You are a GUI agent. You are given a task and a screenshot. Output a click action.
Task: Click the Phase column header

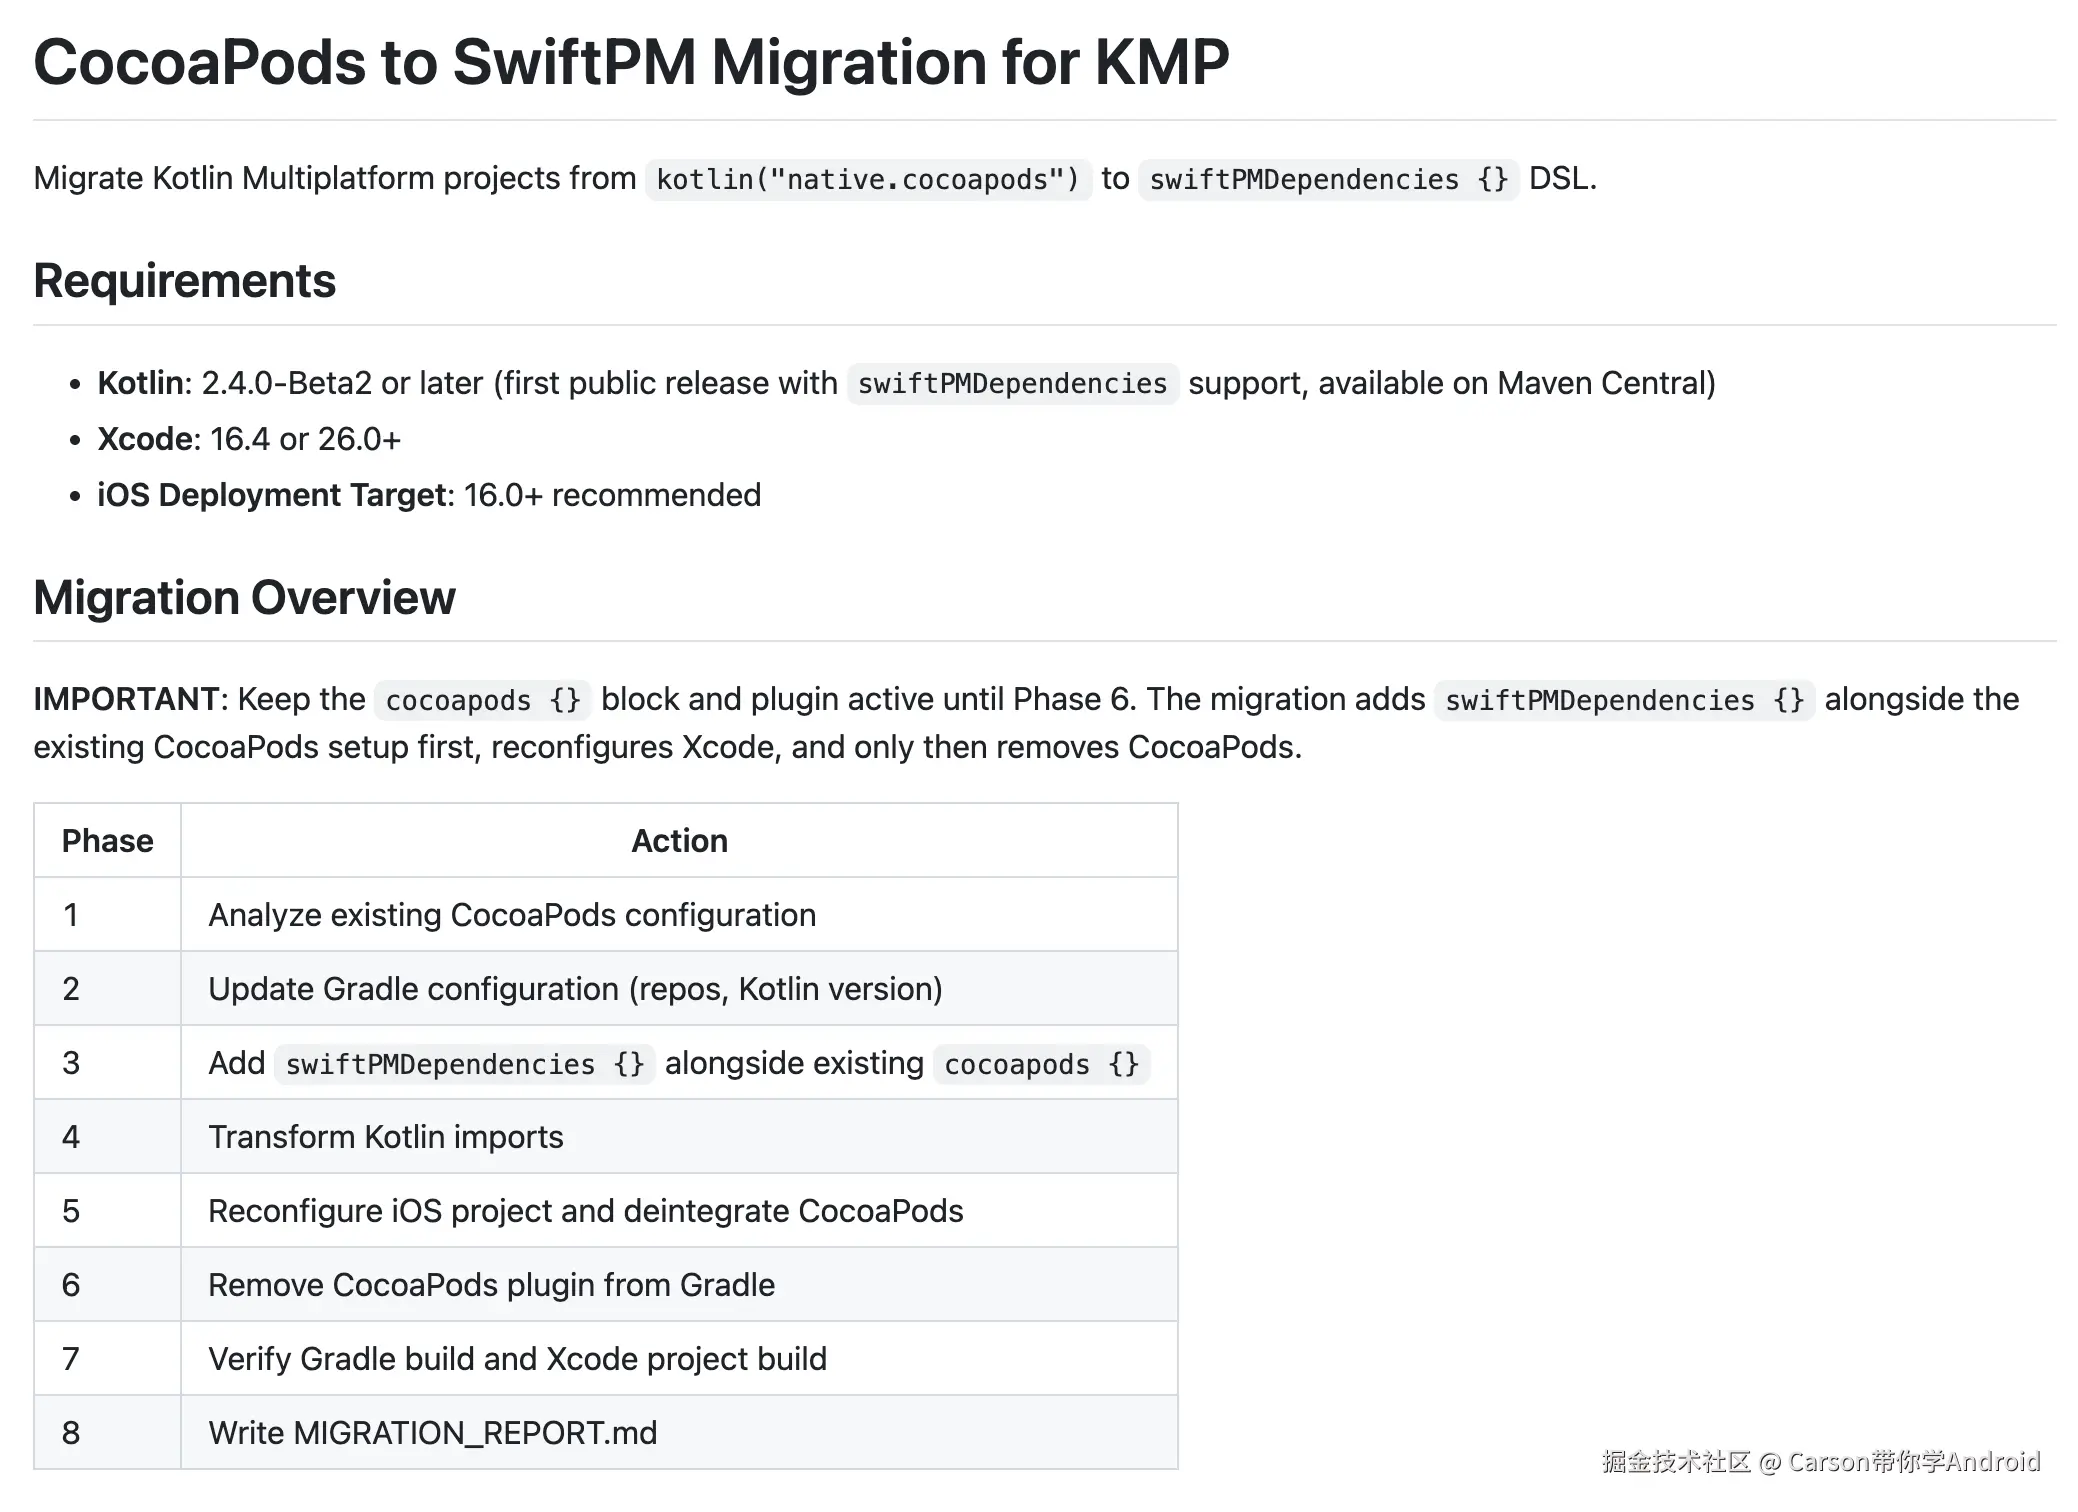(x=108, y=841)
